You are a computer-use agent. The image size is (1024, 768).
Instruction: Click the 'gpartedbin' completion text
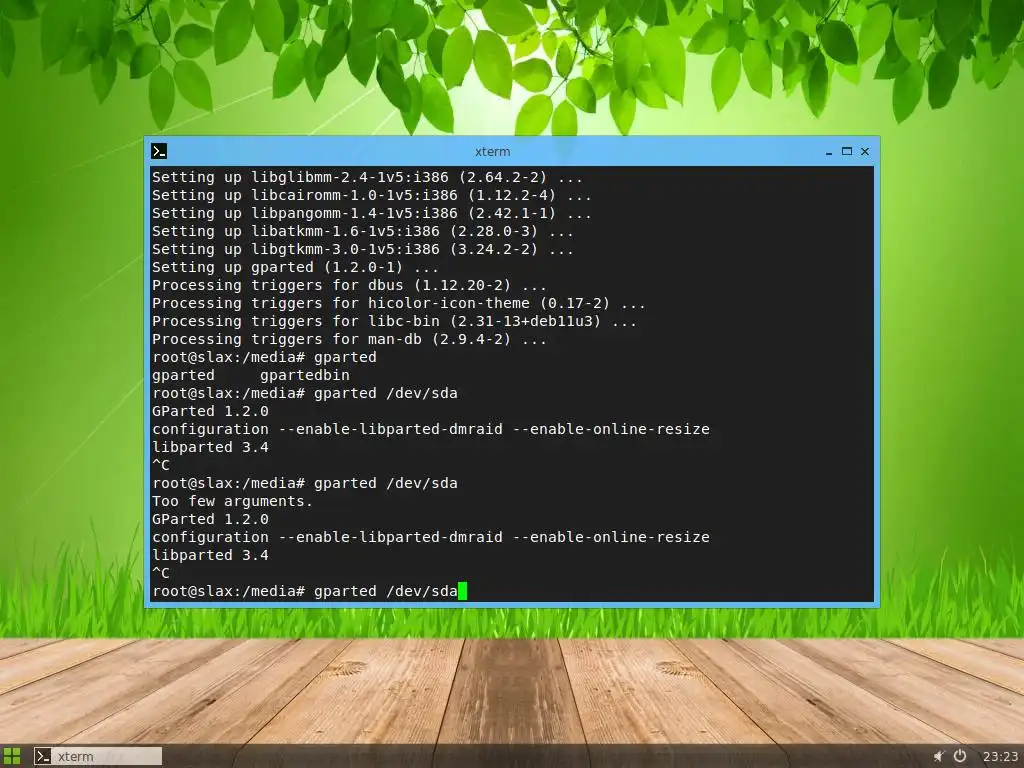tap(305, 375)
